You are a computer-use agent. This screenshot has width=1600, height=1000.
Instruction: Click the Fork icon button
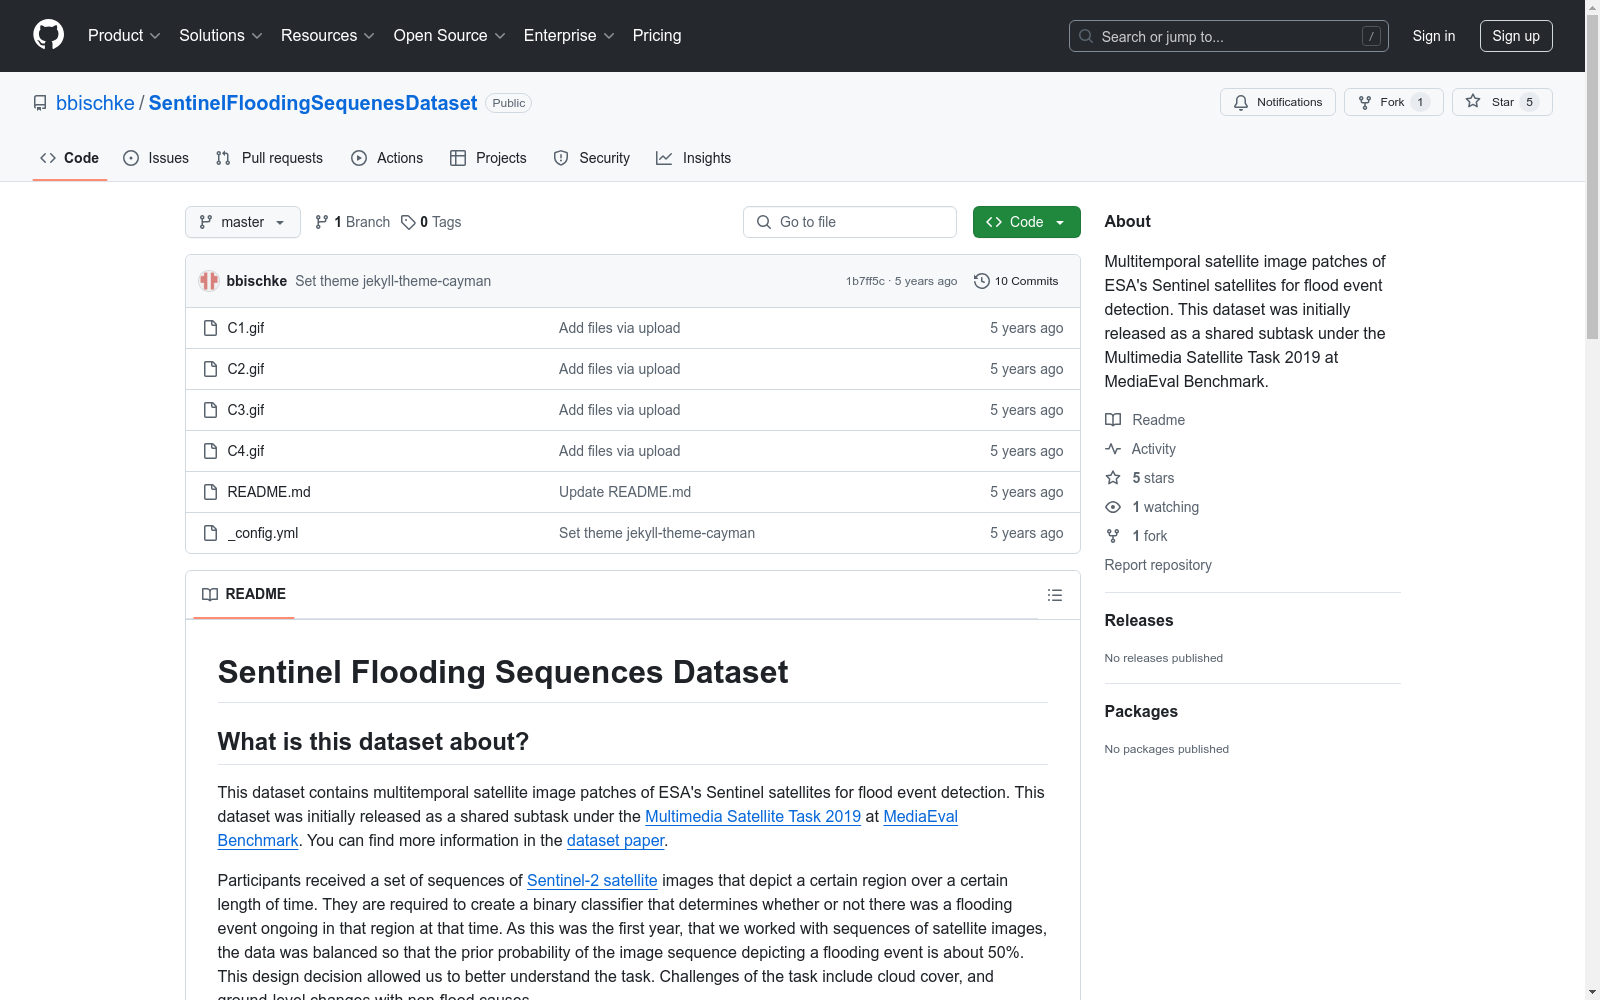[x=1365, y=102]
